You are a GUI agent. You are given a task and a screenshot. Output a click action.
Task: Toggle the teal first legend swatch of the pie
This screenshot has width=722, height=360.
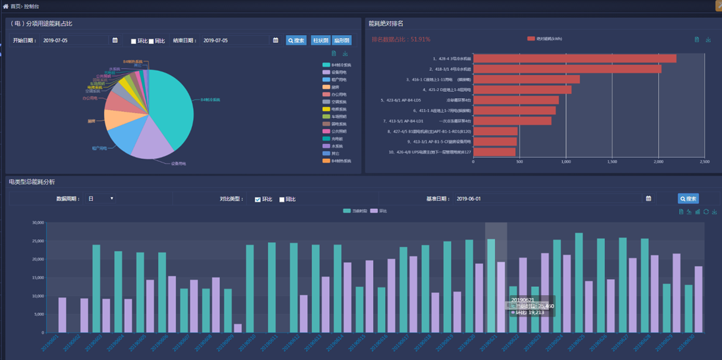pyautogui.click(x=326, y=65)
